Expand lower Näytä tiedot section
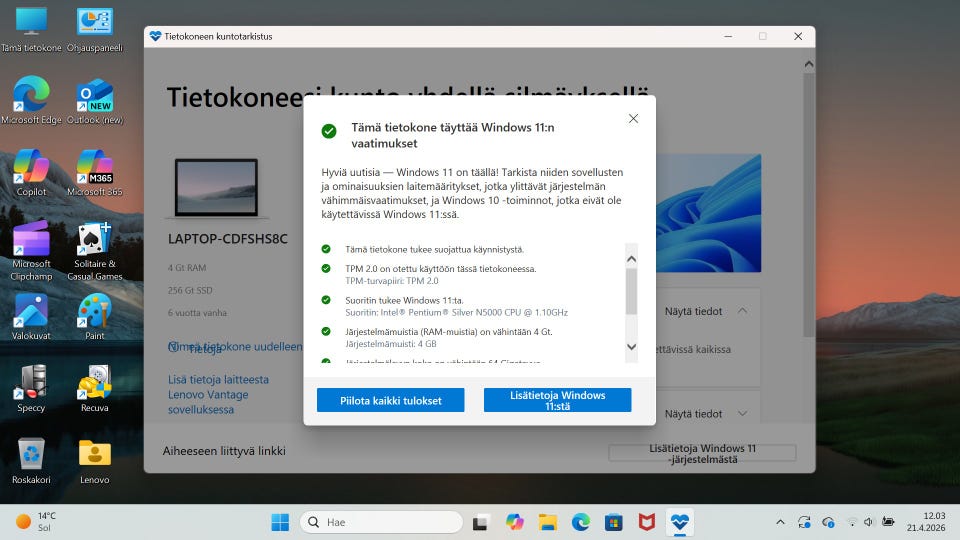The height and width of the screenshot is (540, 960). (706, 414)
